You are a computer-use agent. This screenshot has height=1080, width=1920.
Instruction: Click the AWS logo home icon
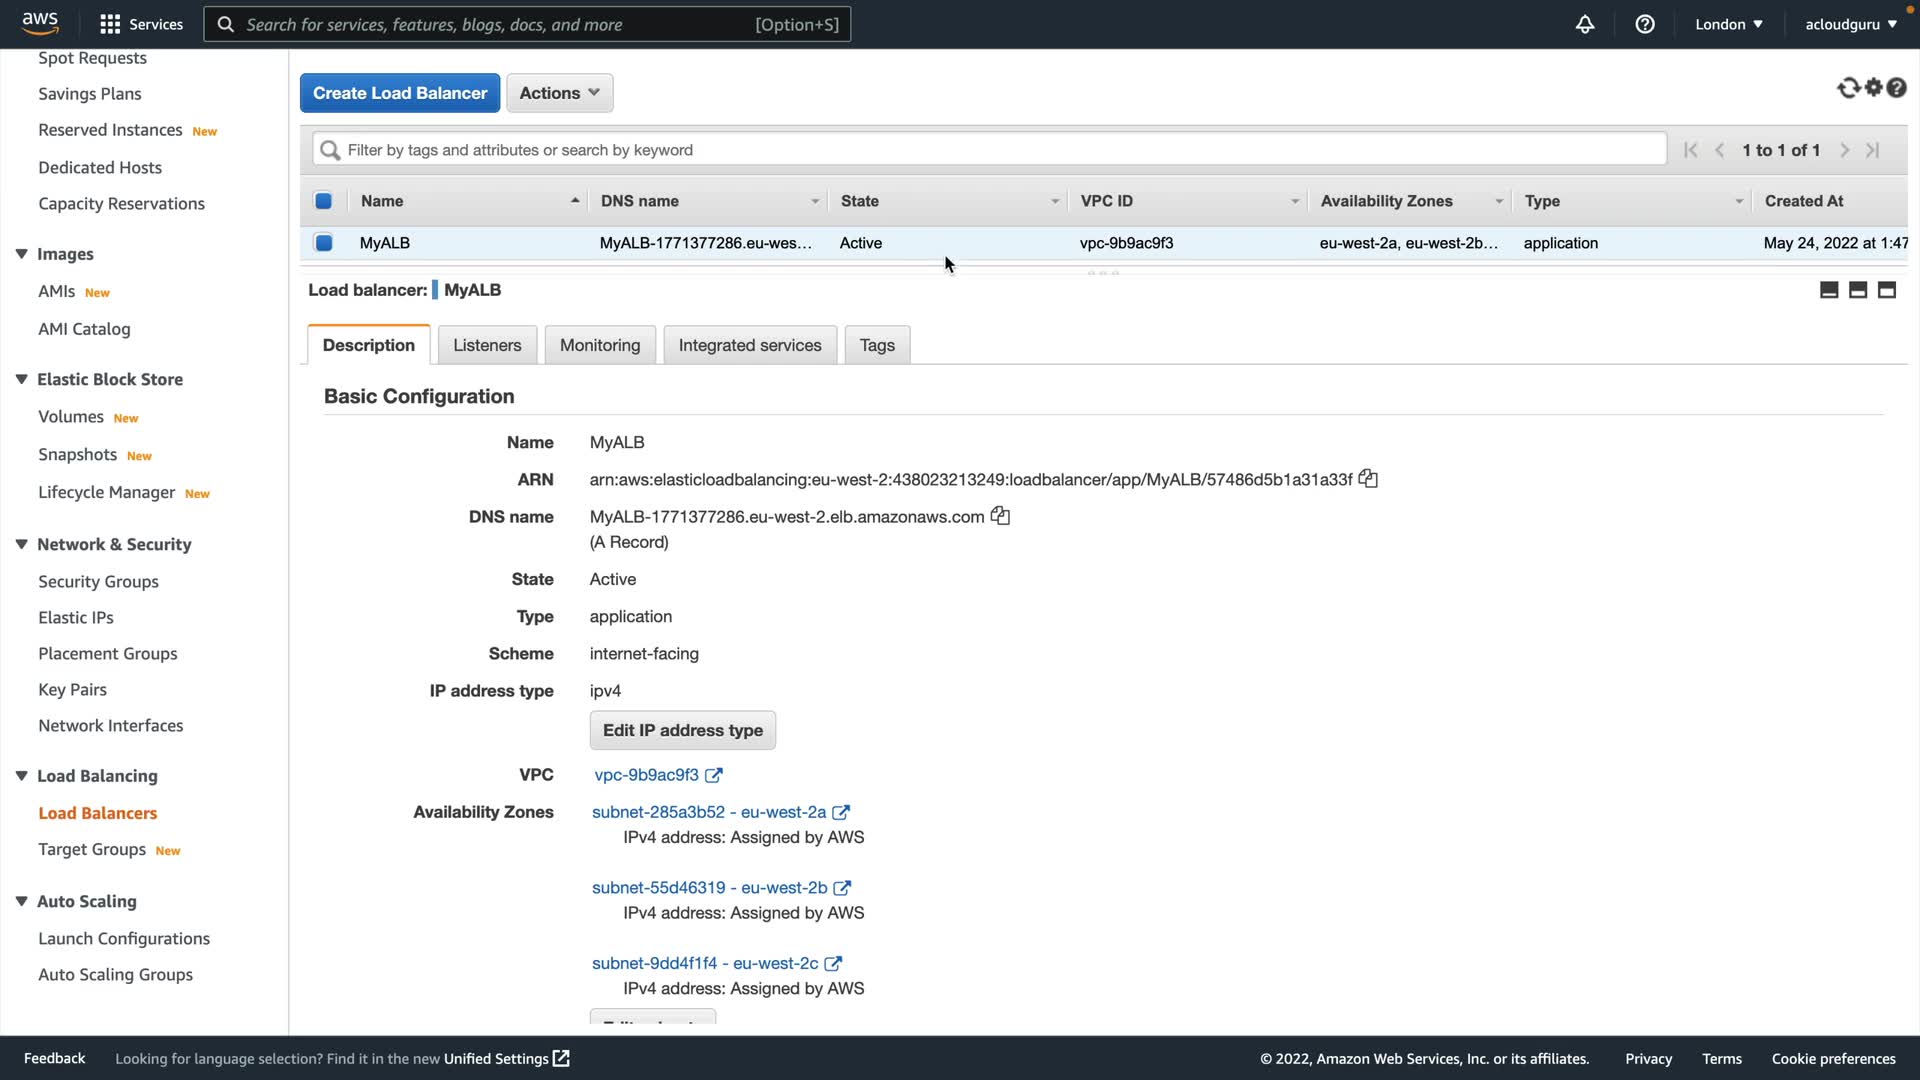[x=40, y=22]
